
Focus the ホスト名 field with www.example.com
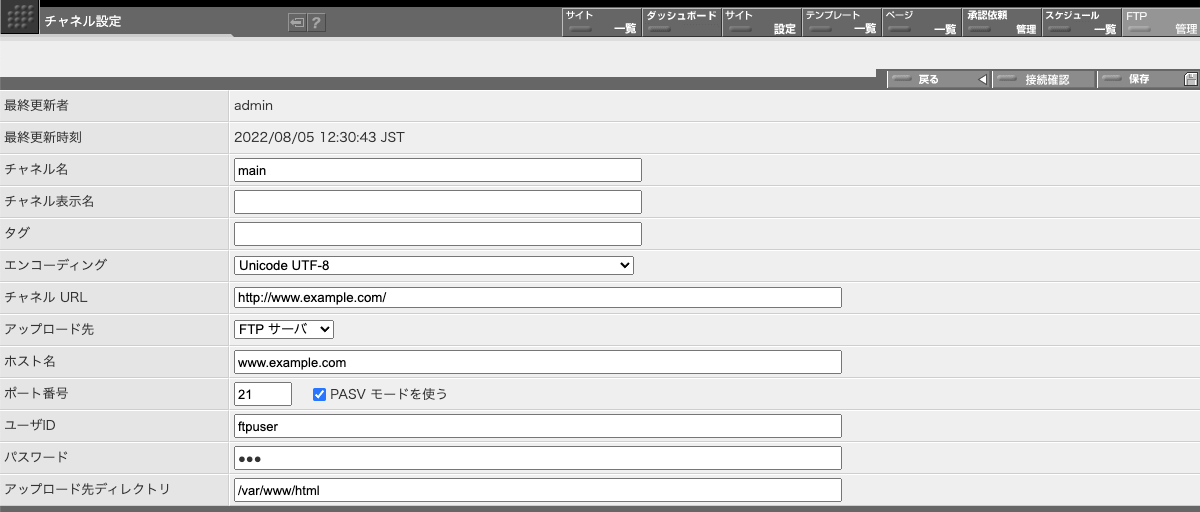point(537,362)
